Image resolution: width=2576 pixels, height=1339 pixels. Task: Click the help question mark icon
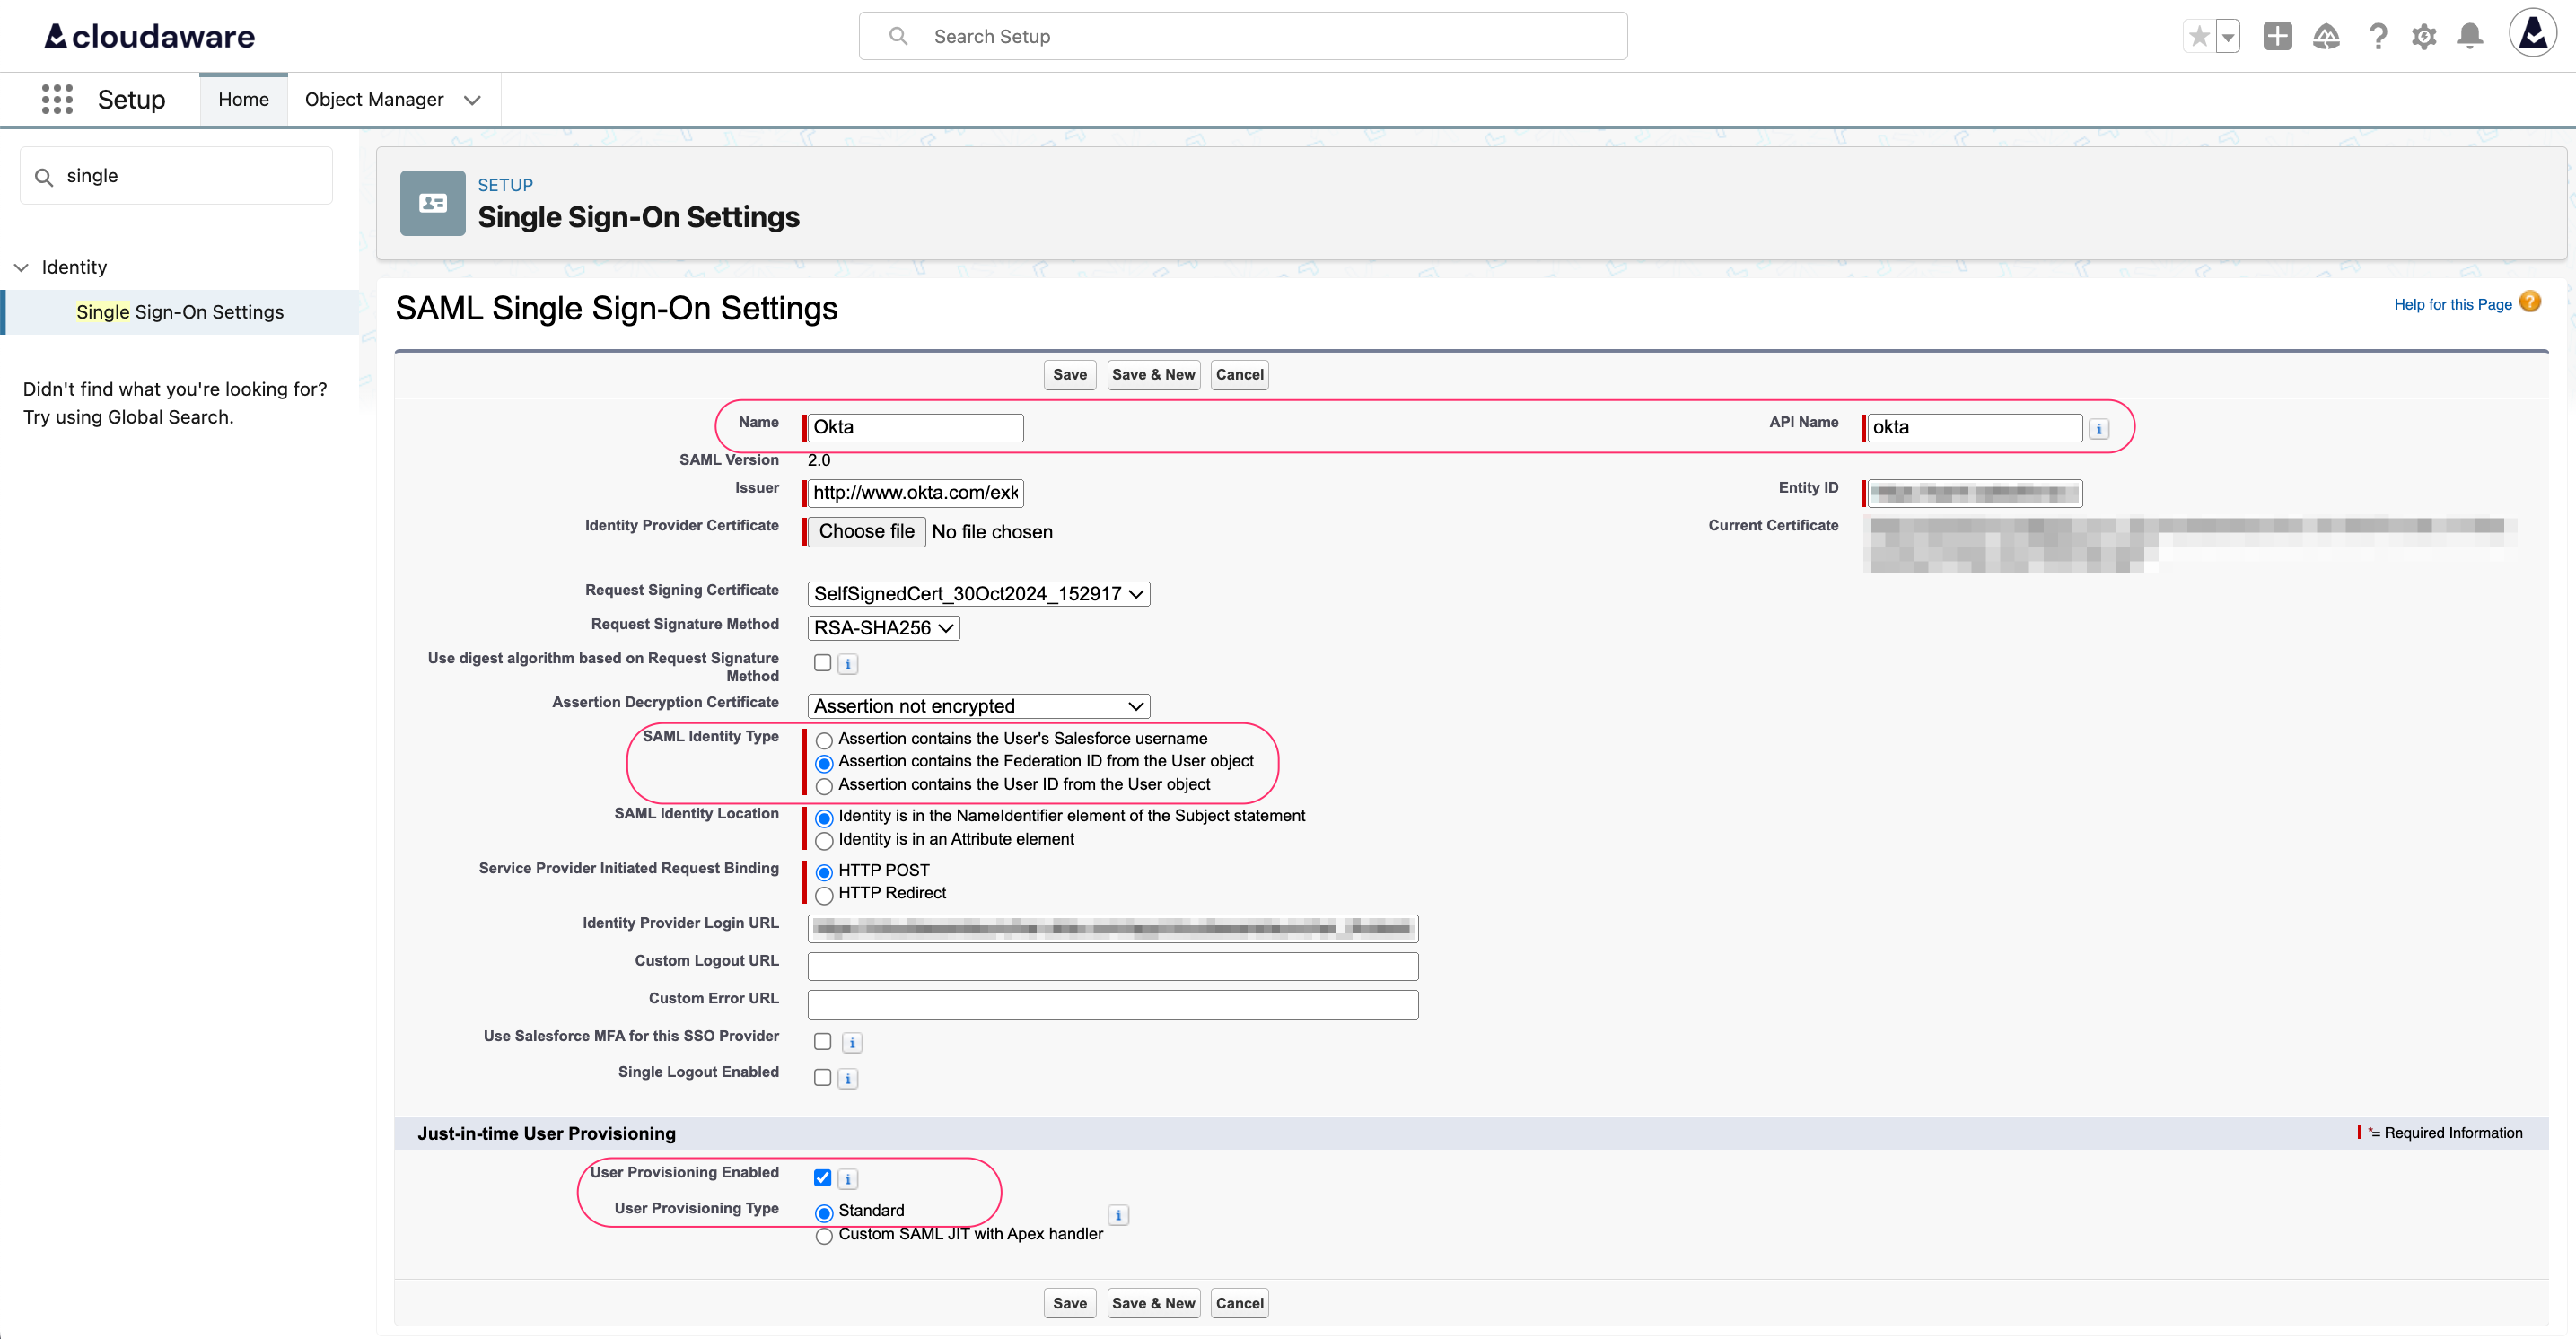pos(2378,36)
